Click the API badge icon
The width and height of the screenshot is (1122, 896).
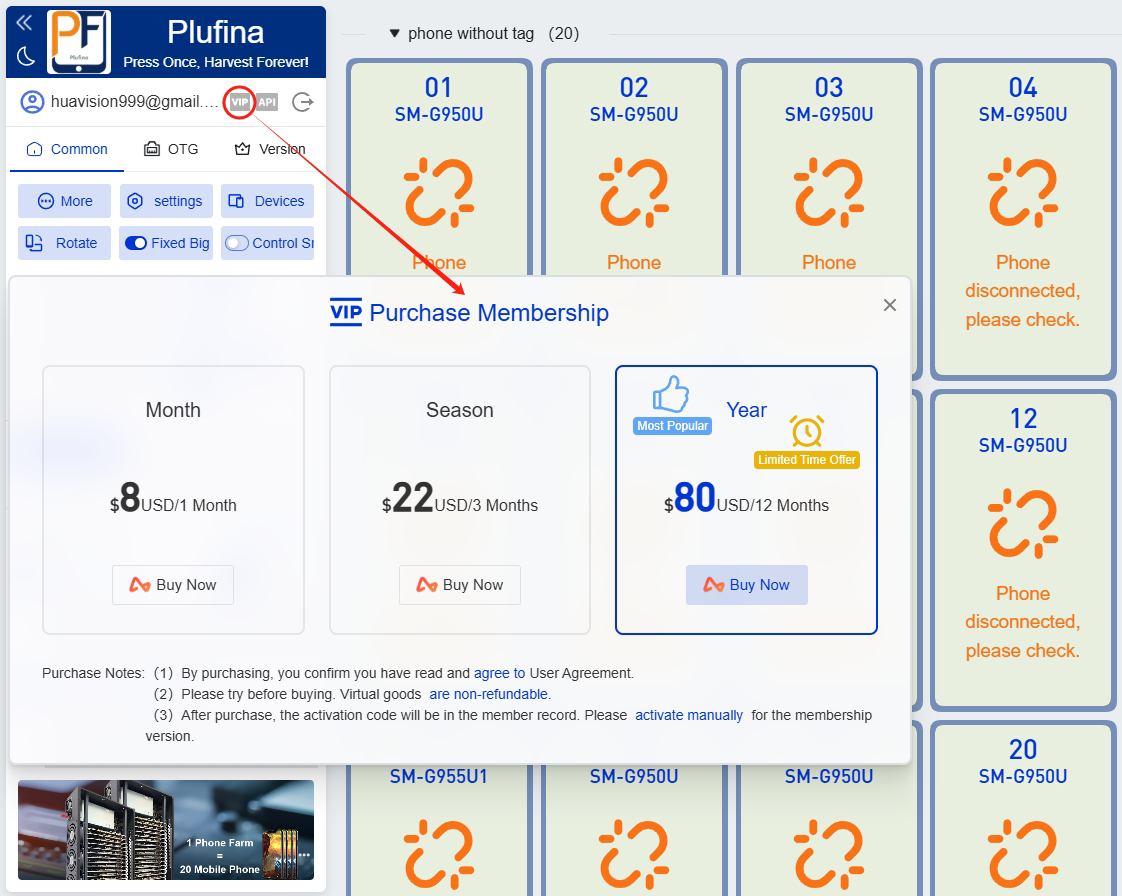pos(267,102)
